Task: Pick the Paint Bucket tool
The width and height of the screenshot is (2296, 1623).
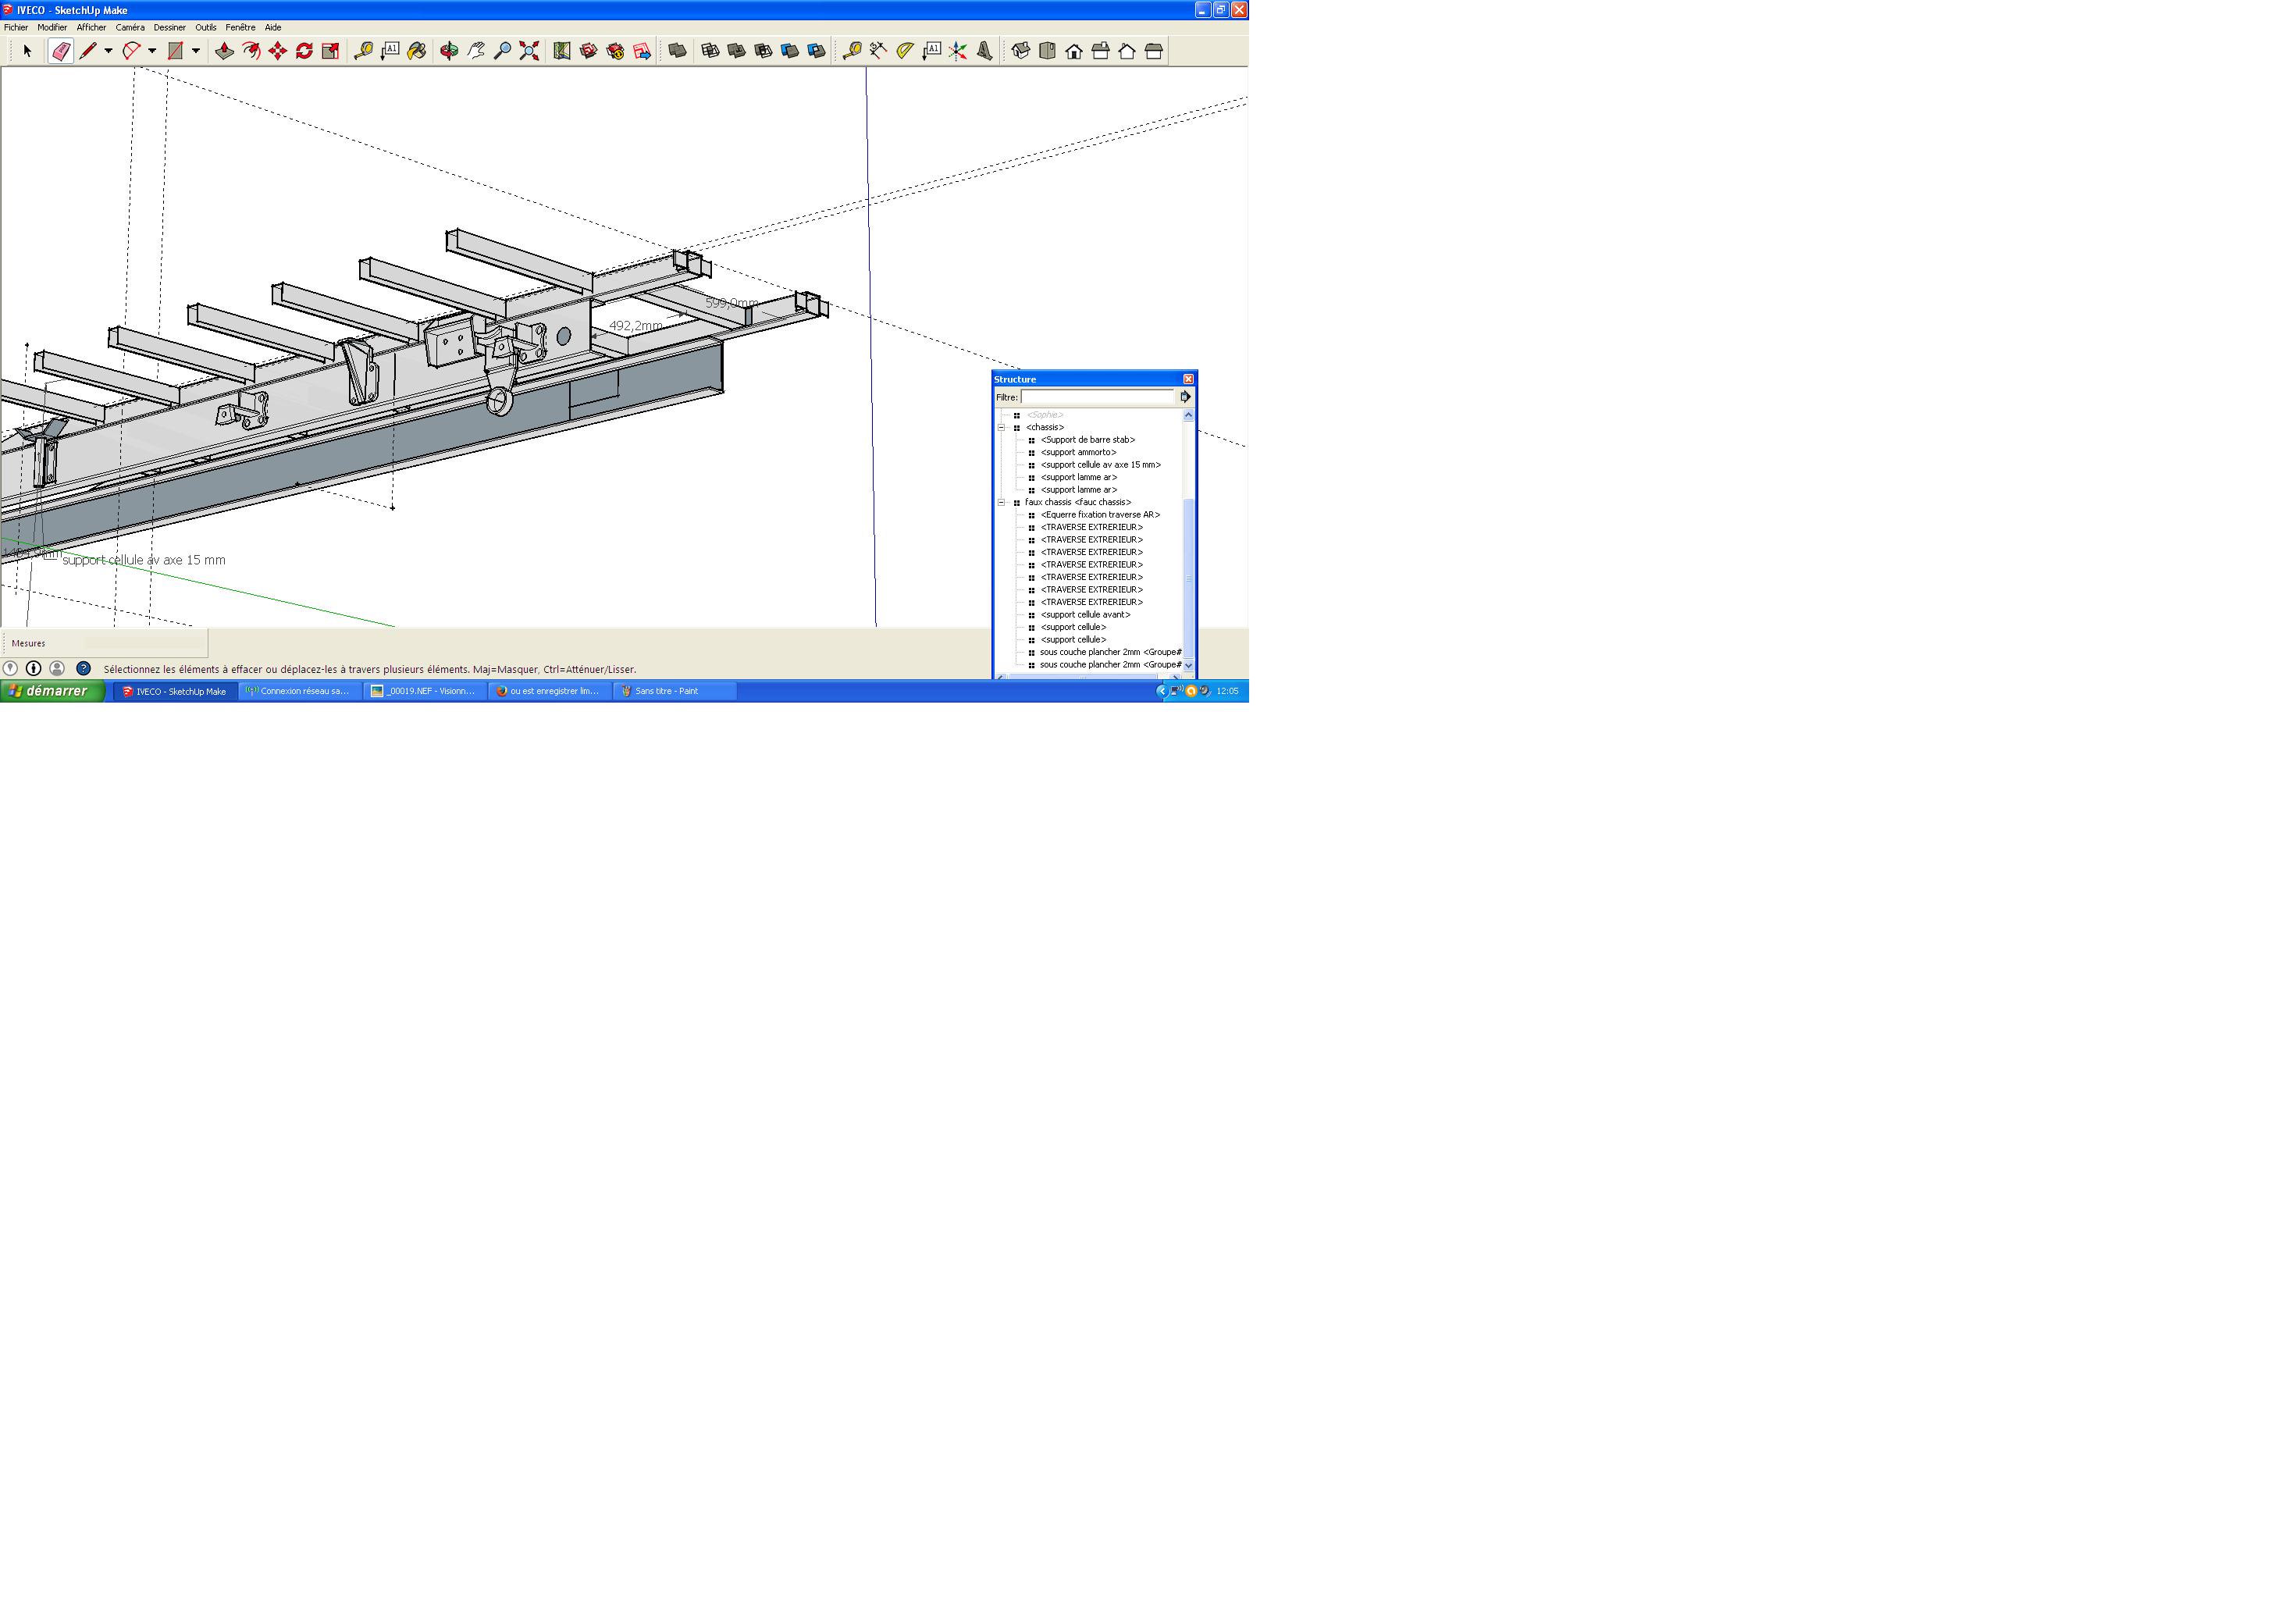Action: (x=417, y=51)
